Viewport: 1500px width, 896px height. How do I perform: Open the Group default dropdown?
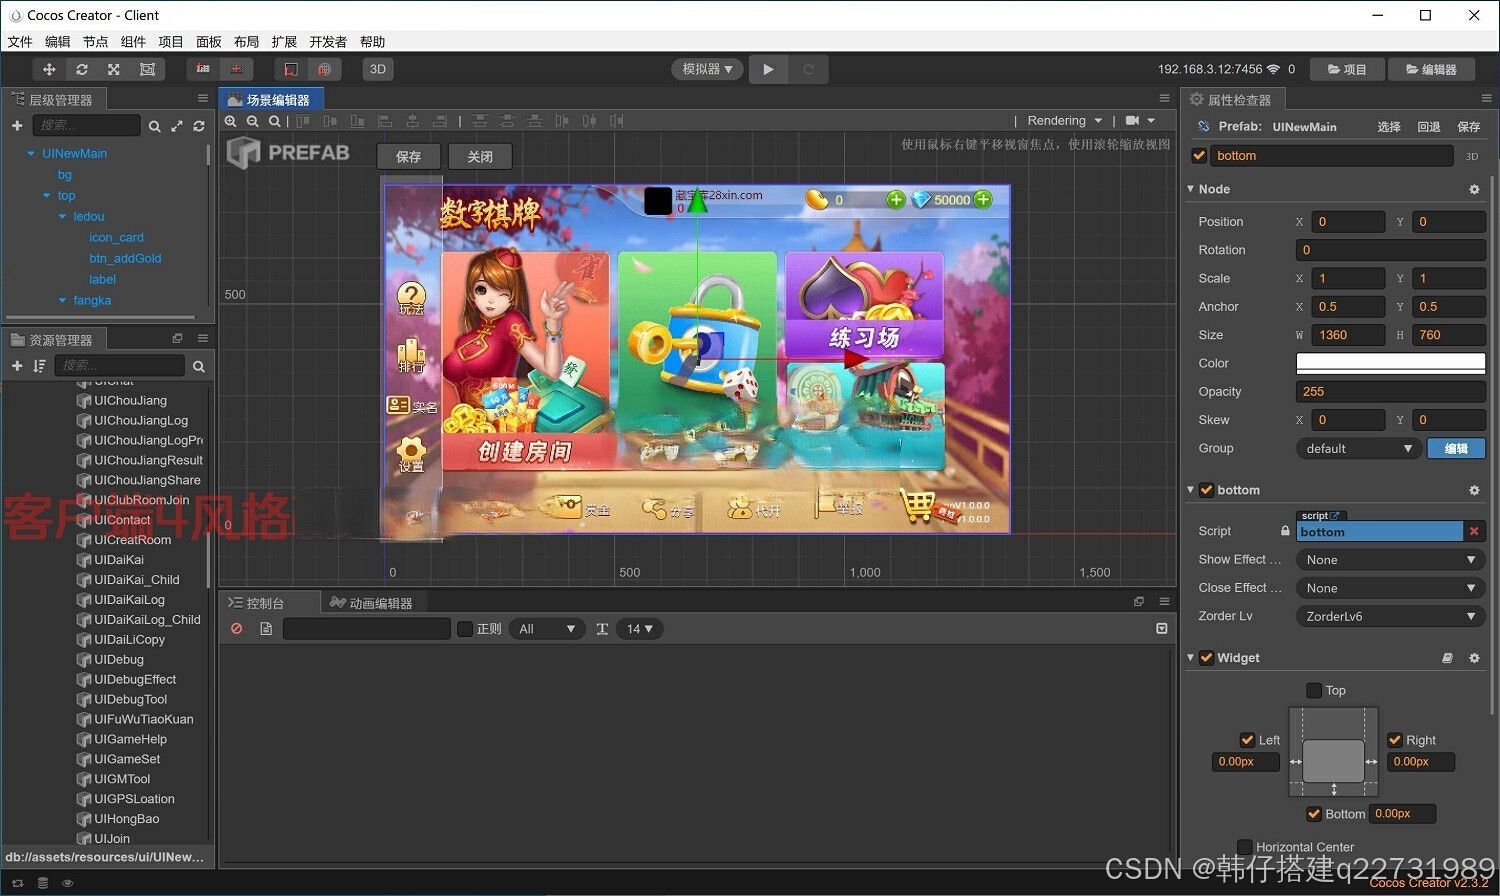[x=1358, y=448]
